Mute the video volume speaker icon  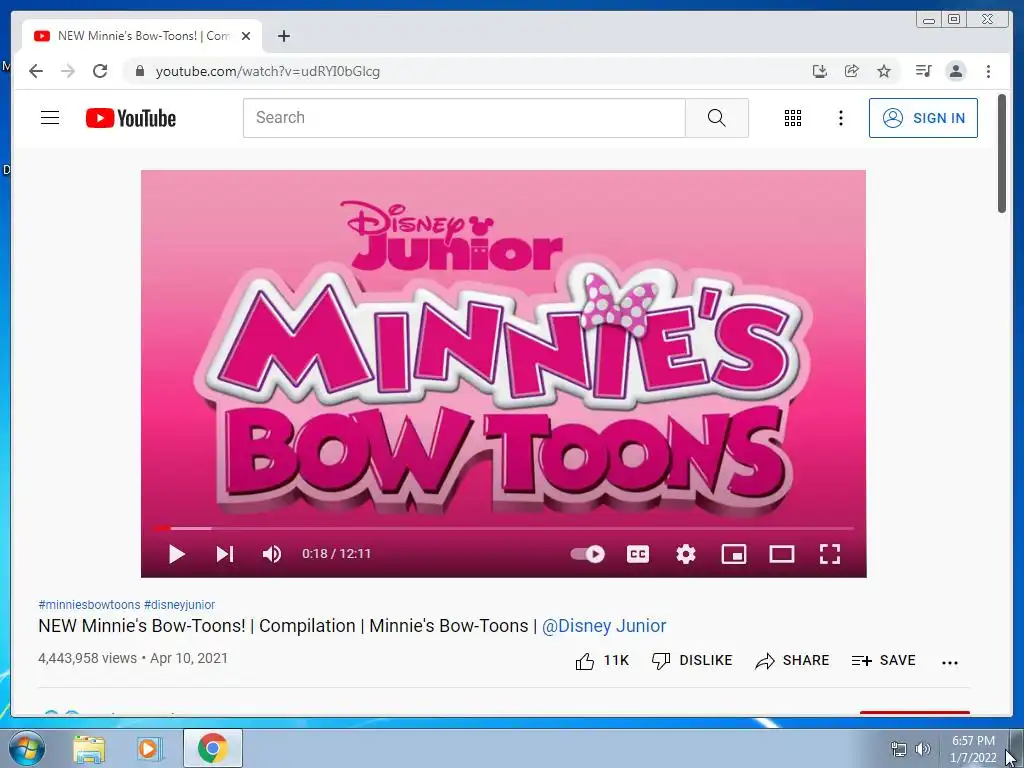click(272, 554)
